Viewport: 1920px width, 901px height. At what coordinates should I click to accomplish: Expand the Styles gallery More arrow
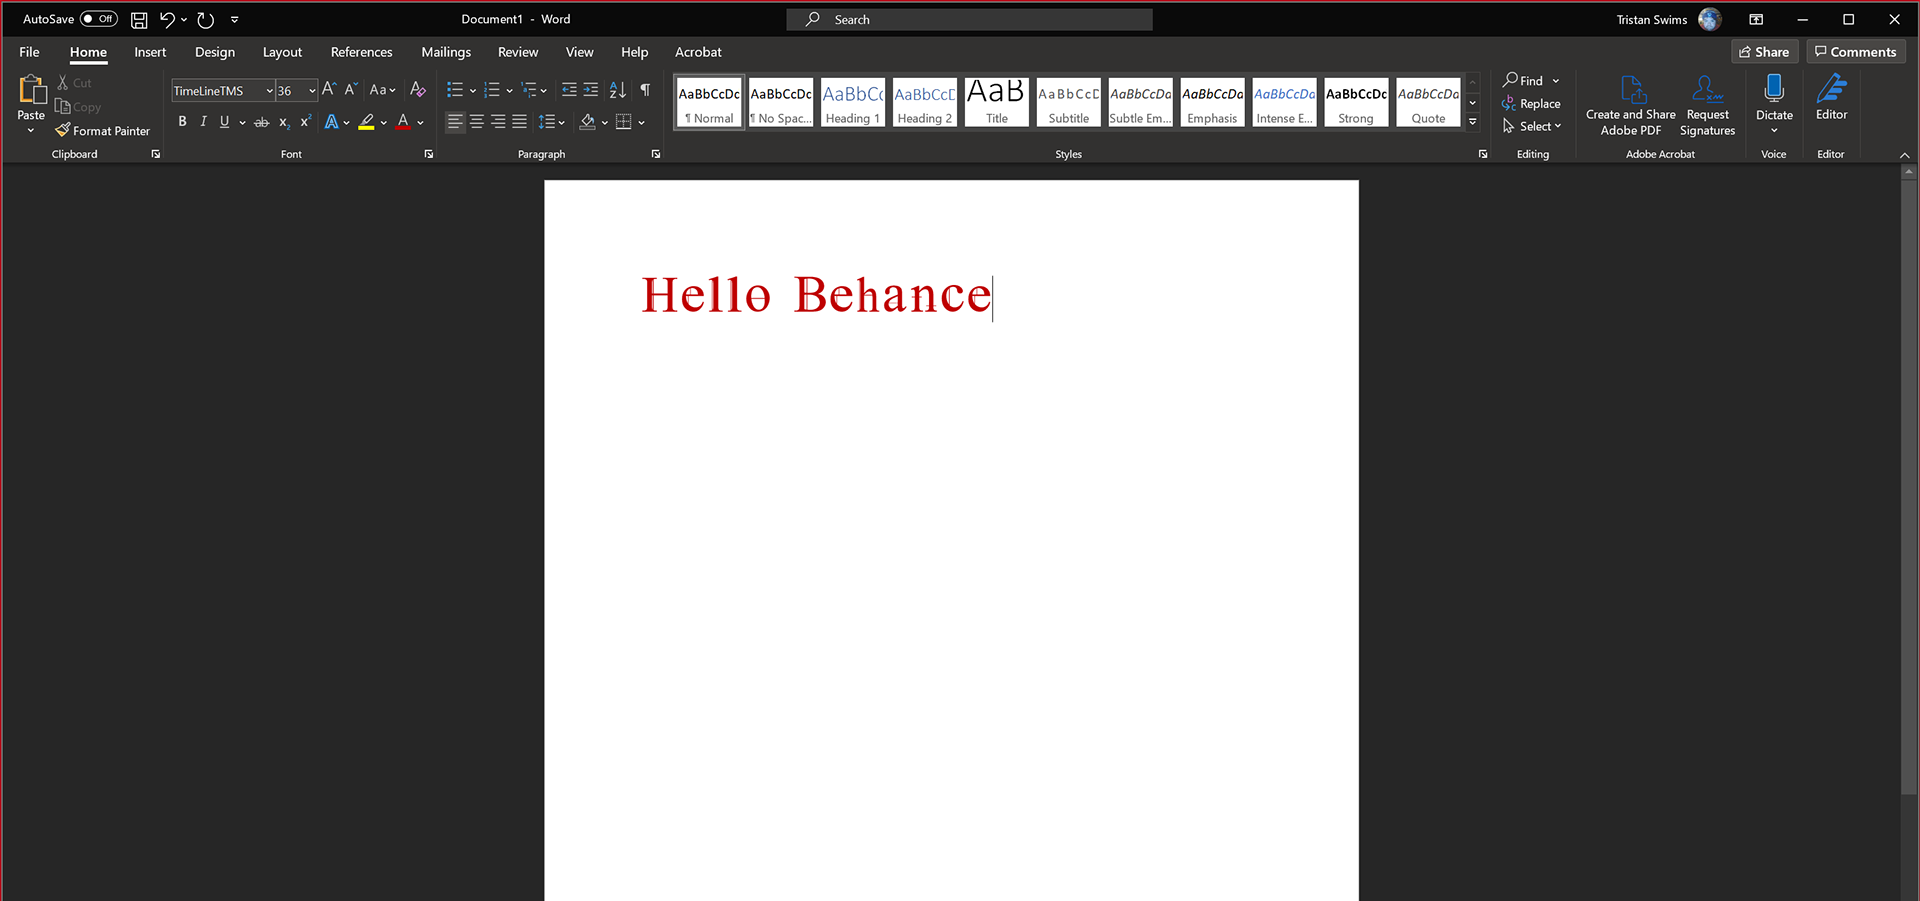[x=1472, y=122]
